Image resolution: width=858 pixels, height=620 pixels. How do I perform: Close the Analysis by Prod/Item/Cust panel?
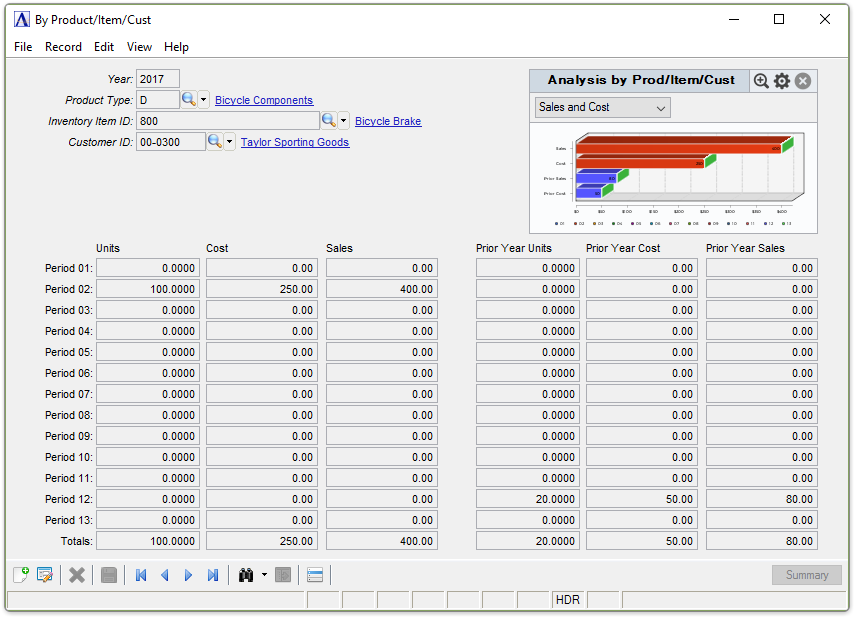point(803,81)
